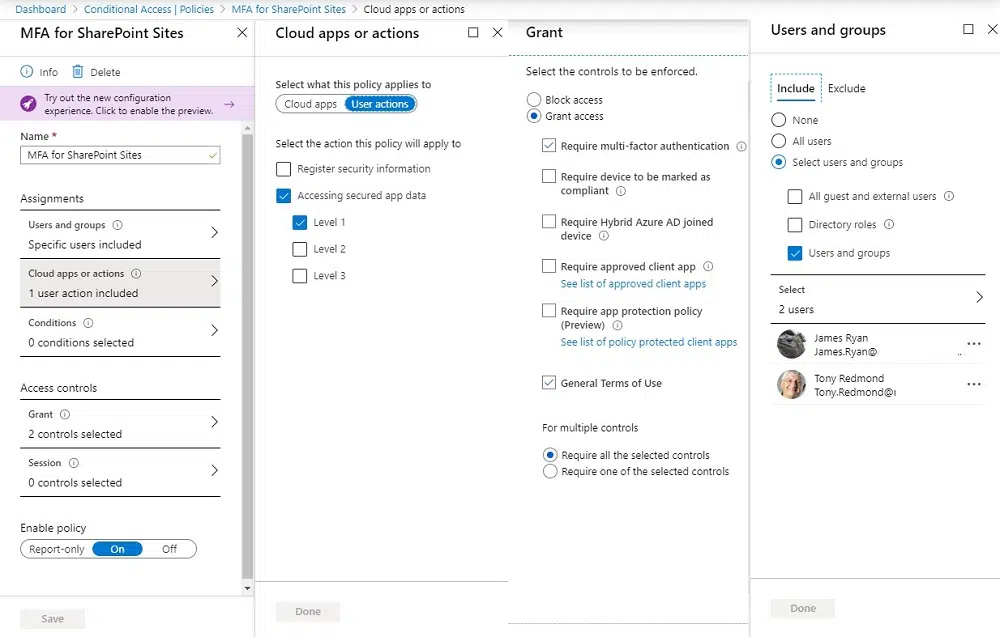
Task: Switch to the Exclude tab
Action: pos(846,88)
